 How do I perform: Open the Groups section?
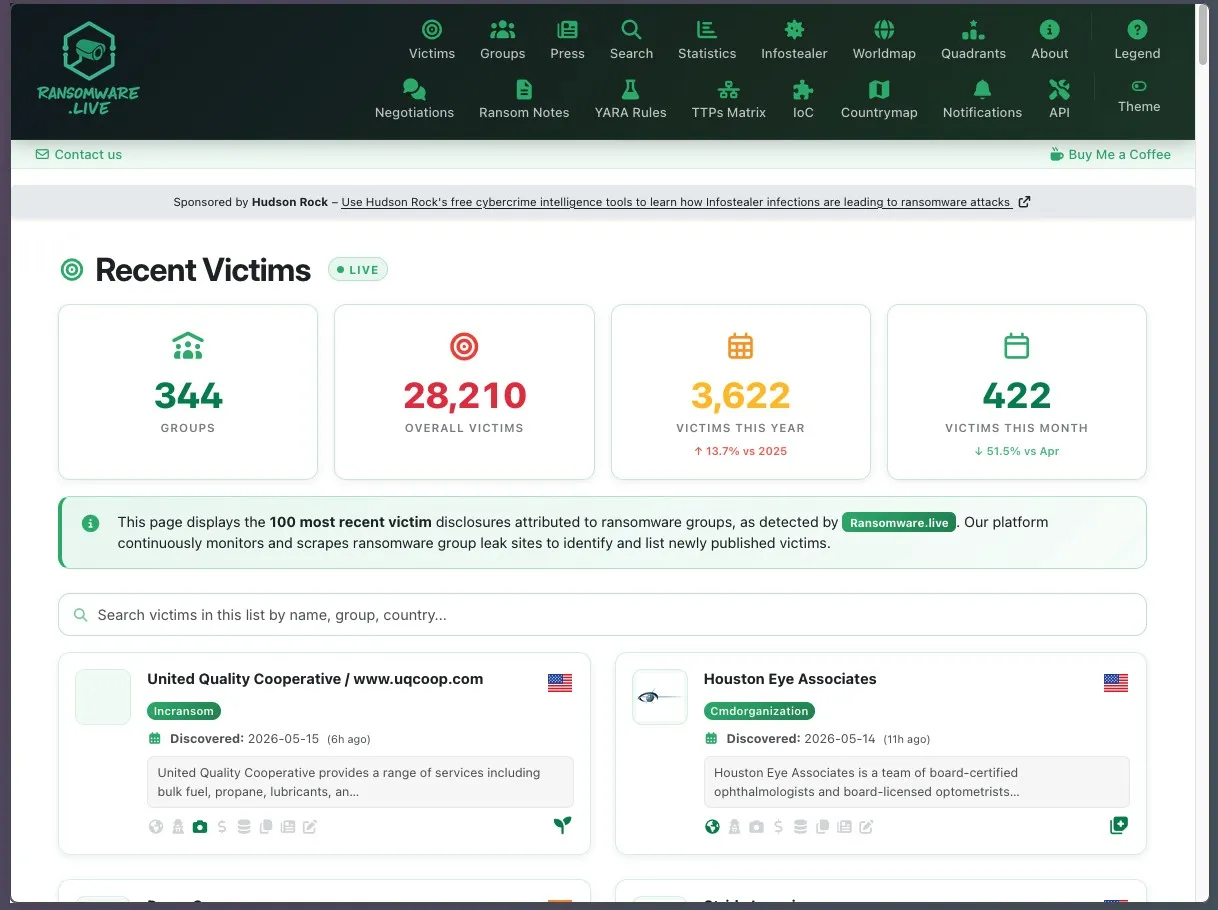pos(502,41)
